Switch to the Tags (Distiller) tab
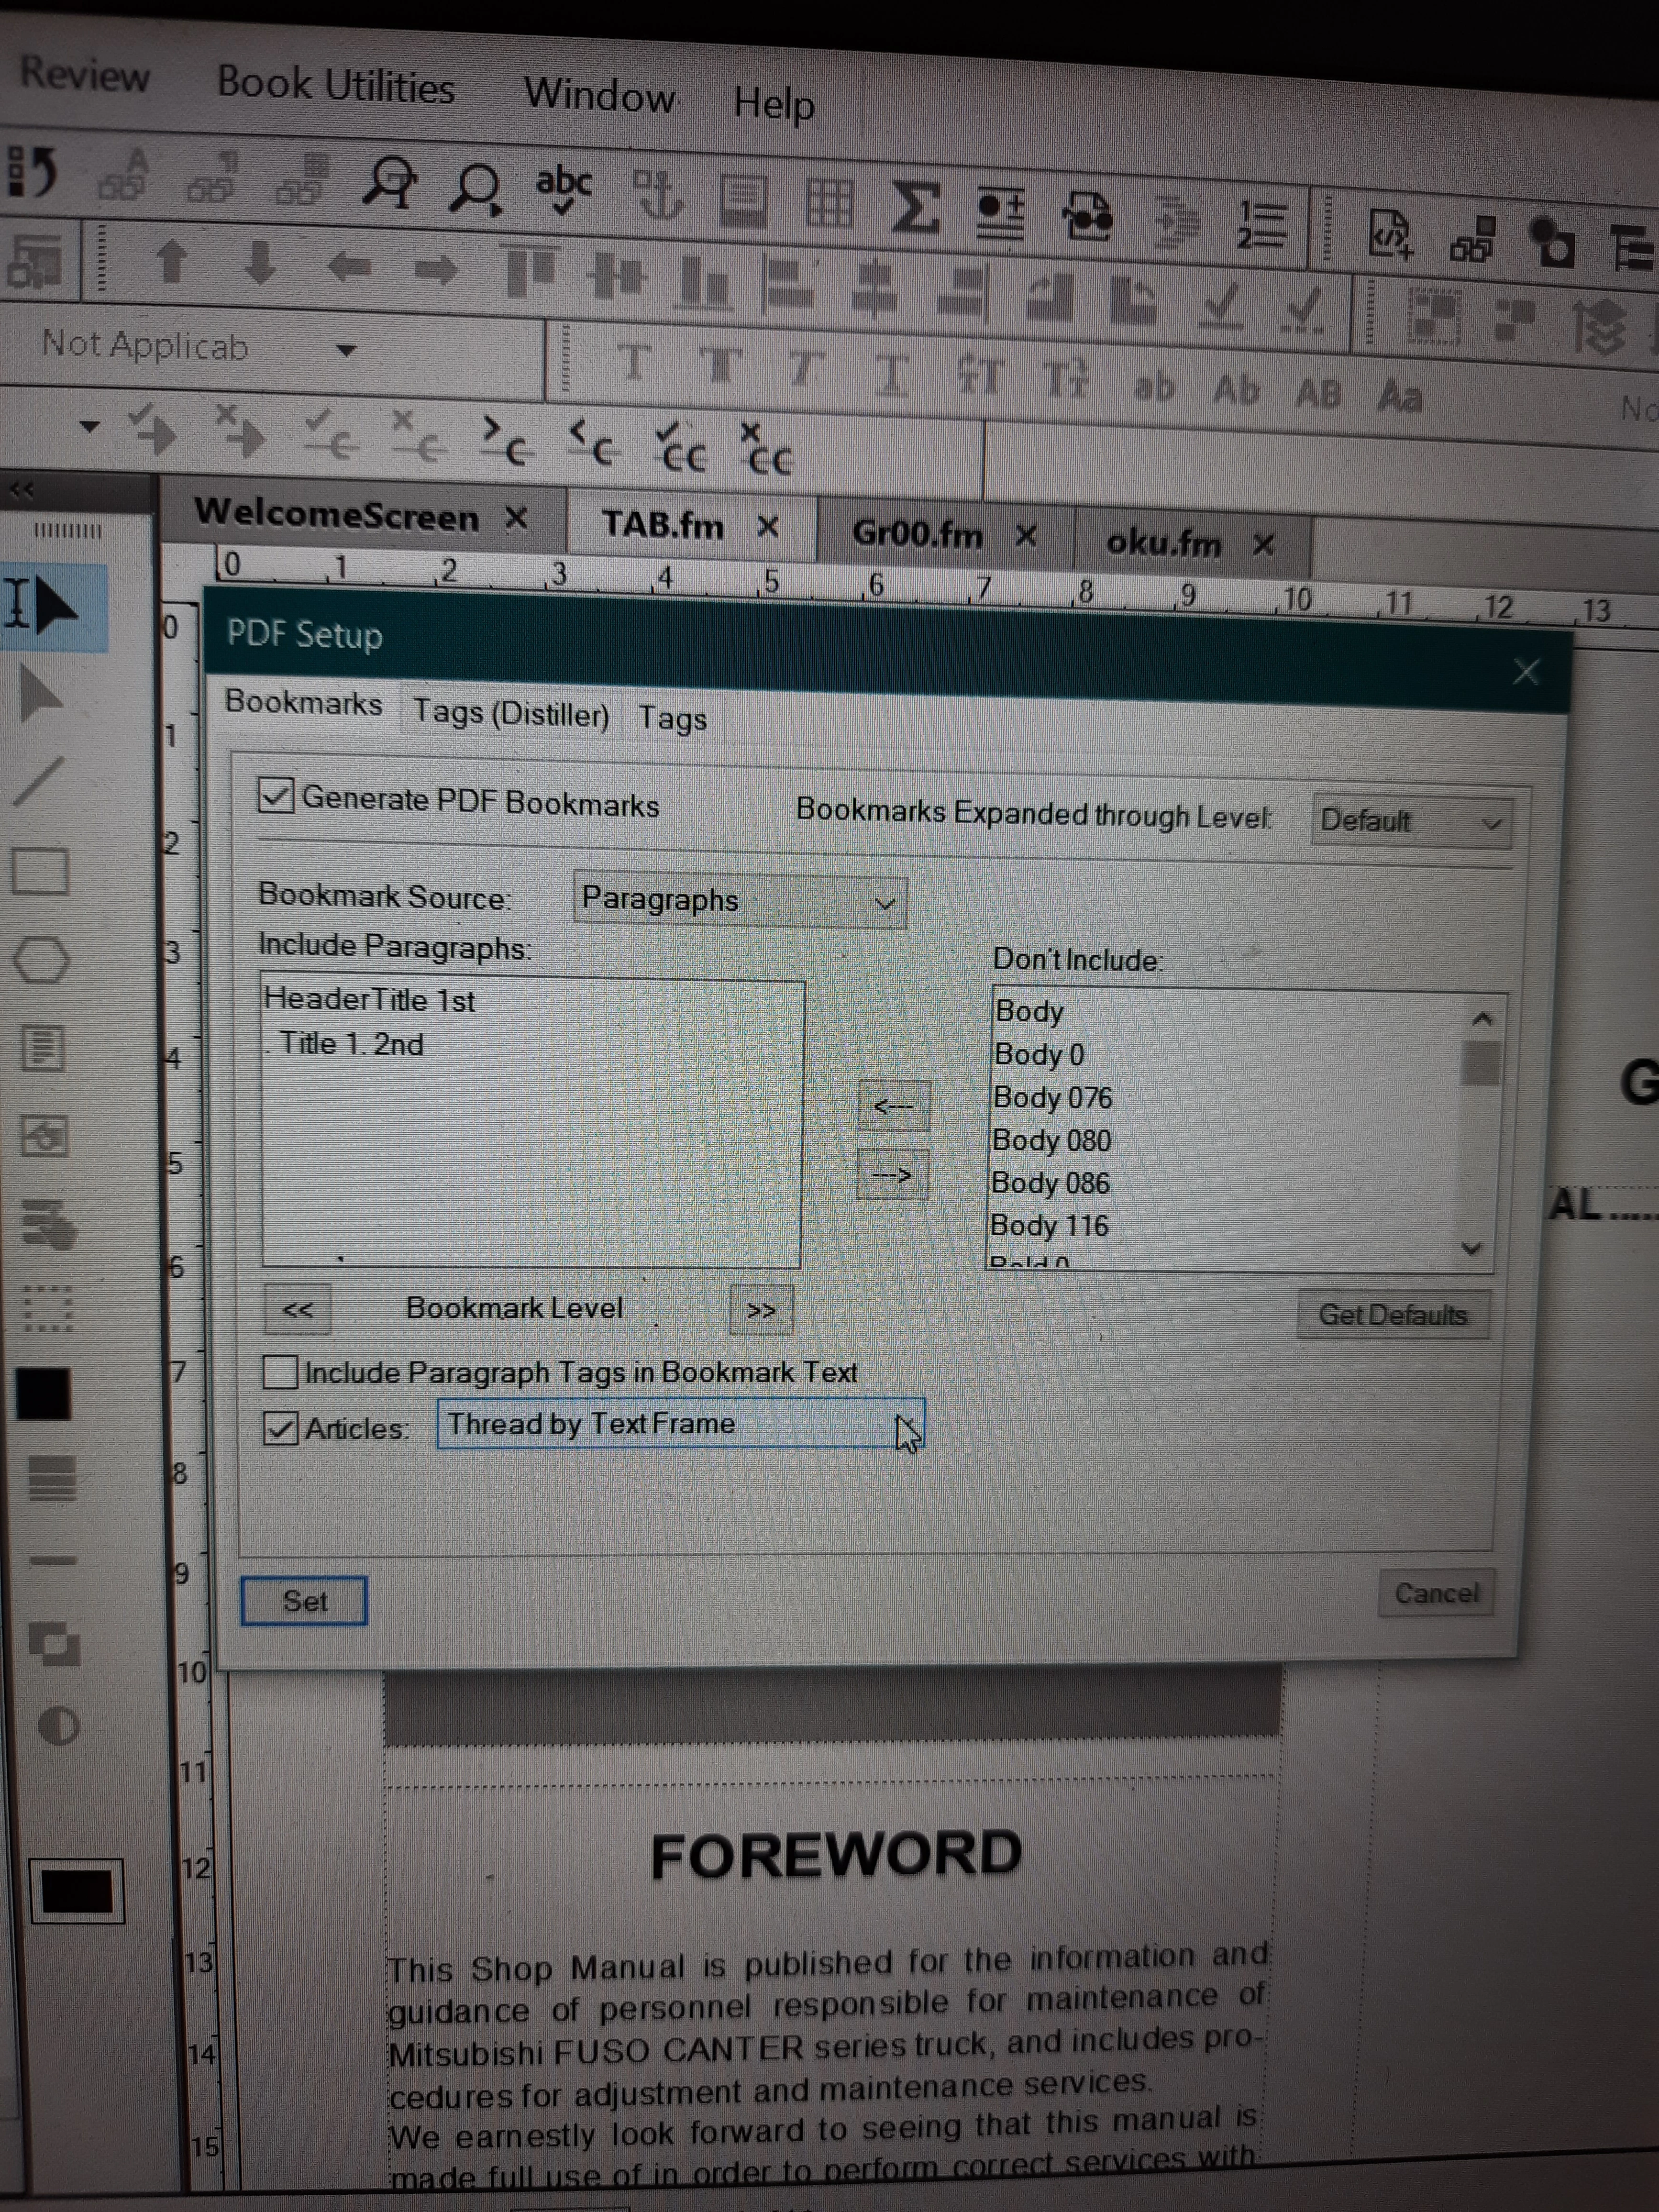This screenshot has height=2212, width=1659. coord(510,714)
